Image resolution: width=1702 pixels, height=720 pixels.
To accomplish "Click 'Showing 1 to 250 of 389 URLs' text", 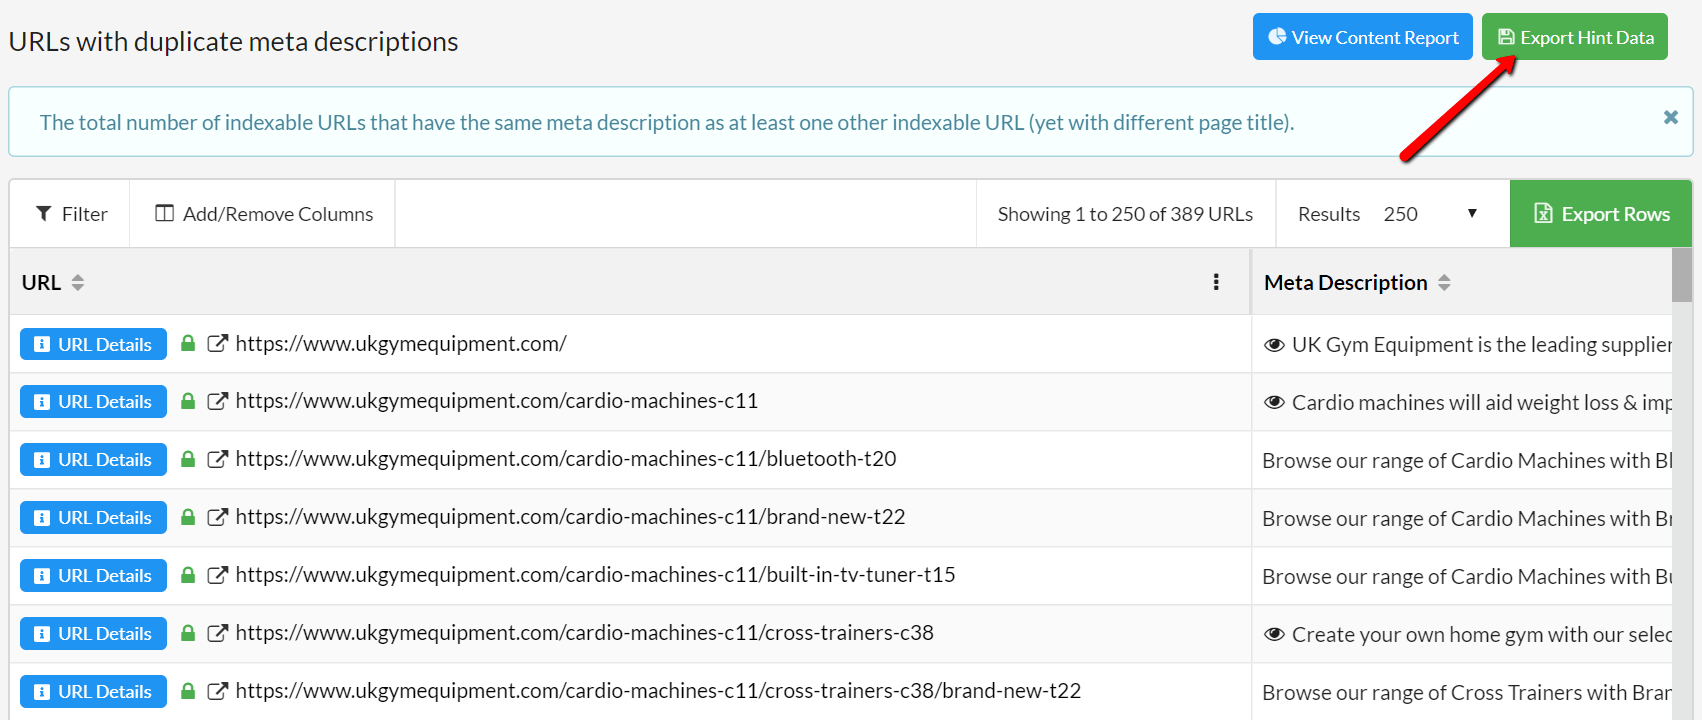I will 1125,214.
